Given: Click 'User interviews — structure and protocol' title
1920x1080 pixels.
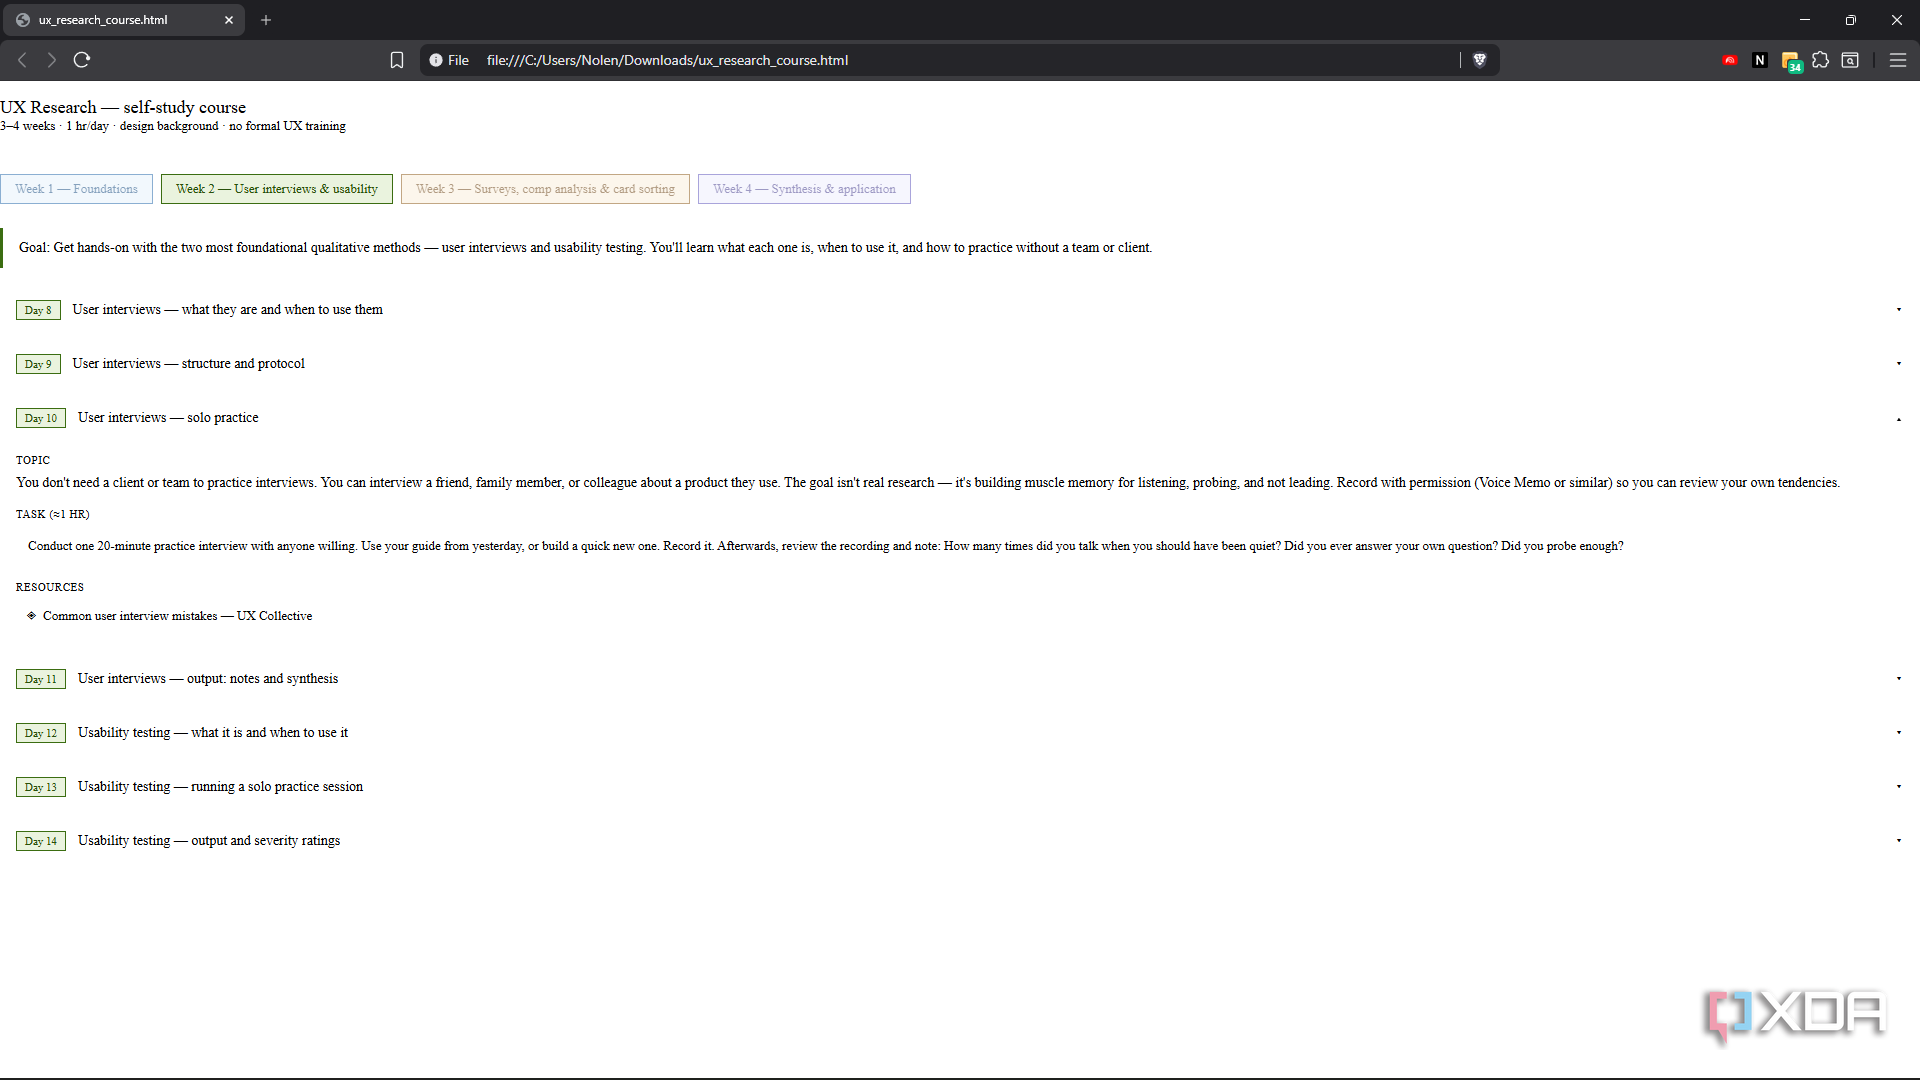Looking at the screenshot, I should 188,364.
